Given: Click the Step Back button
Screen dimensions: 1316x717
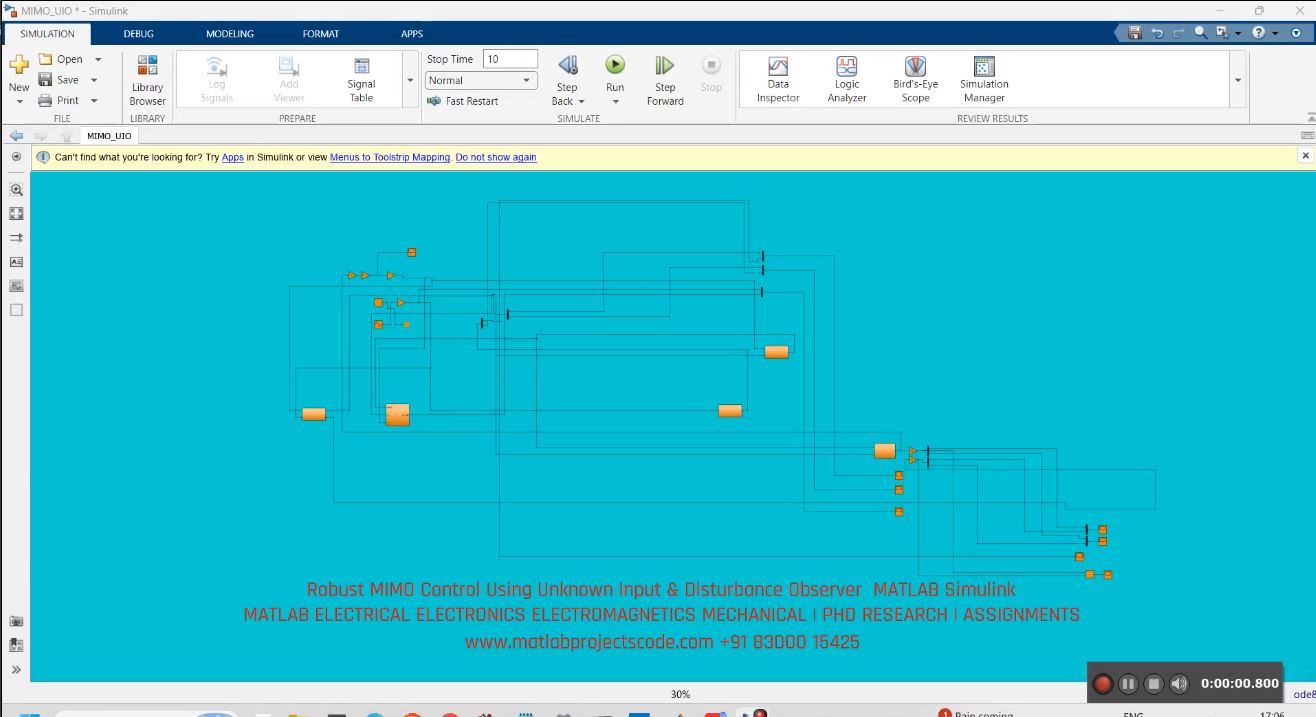Looking at the screenshot, I should (567, 66).
